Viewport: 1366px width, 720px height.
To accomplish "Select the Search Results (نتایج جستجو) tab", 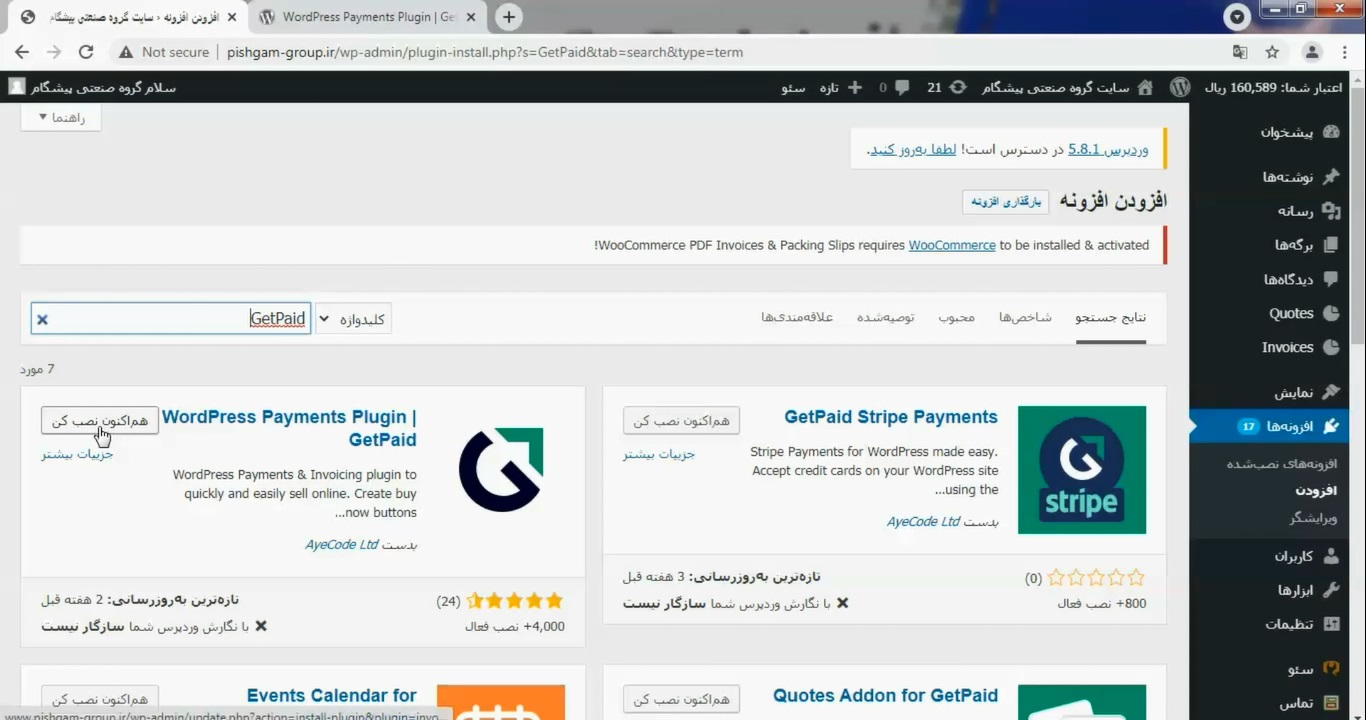I will [x=1110, y=317].
